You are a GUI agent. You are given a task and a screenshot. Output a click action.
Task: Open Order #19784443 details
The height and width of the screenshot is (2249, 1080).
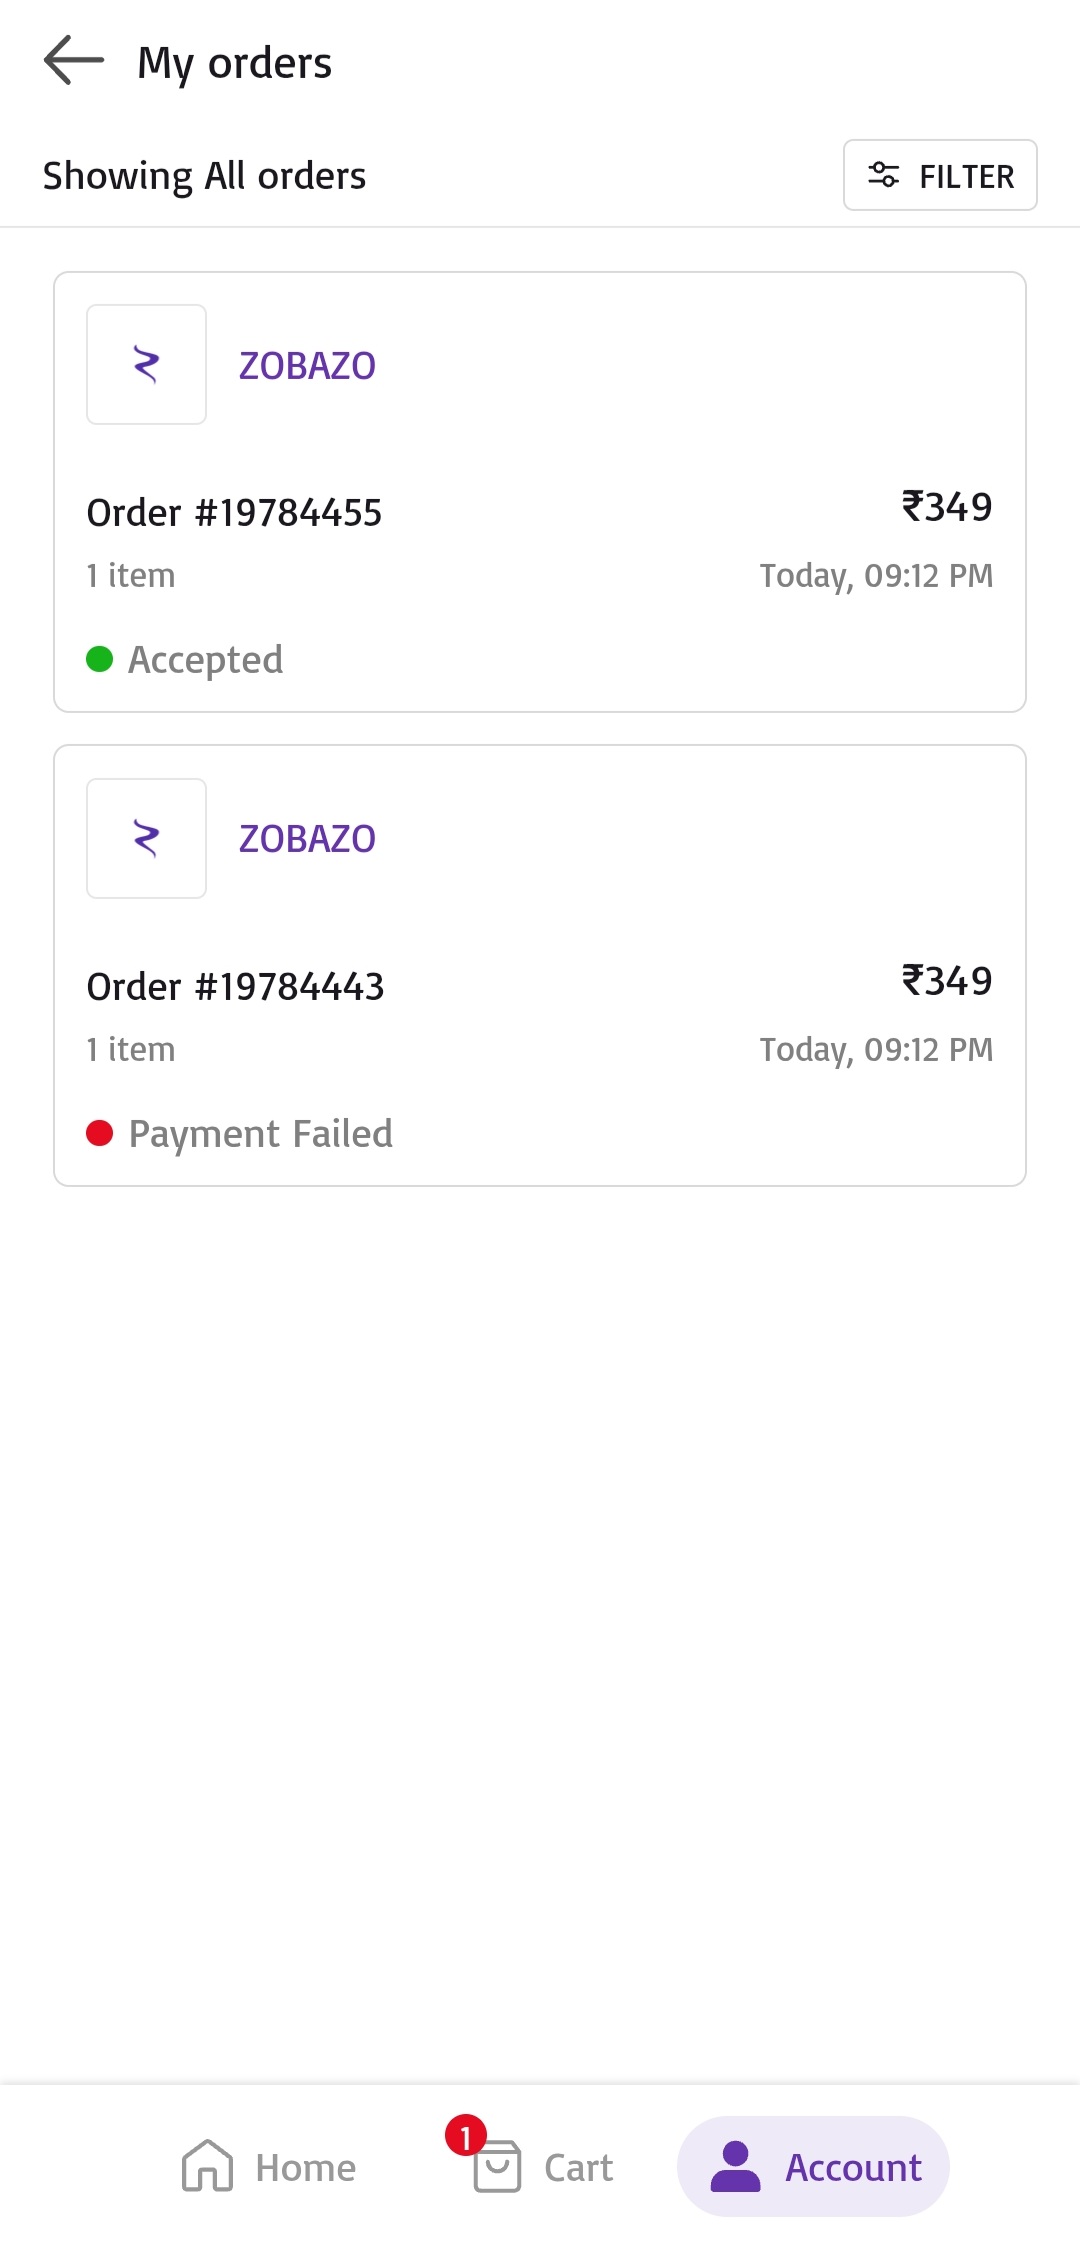point(236,987)
